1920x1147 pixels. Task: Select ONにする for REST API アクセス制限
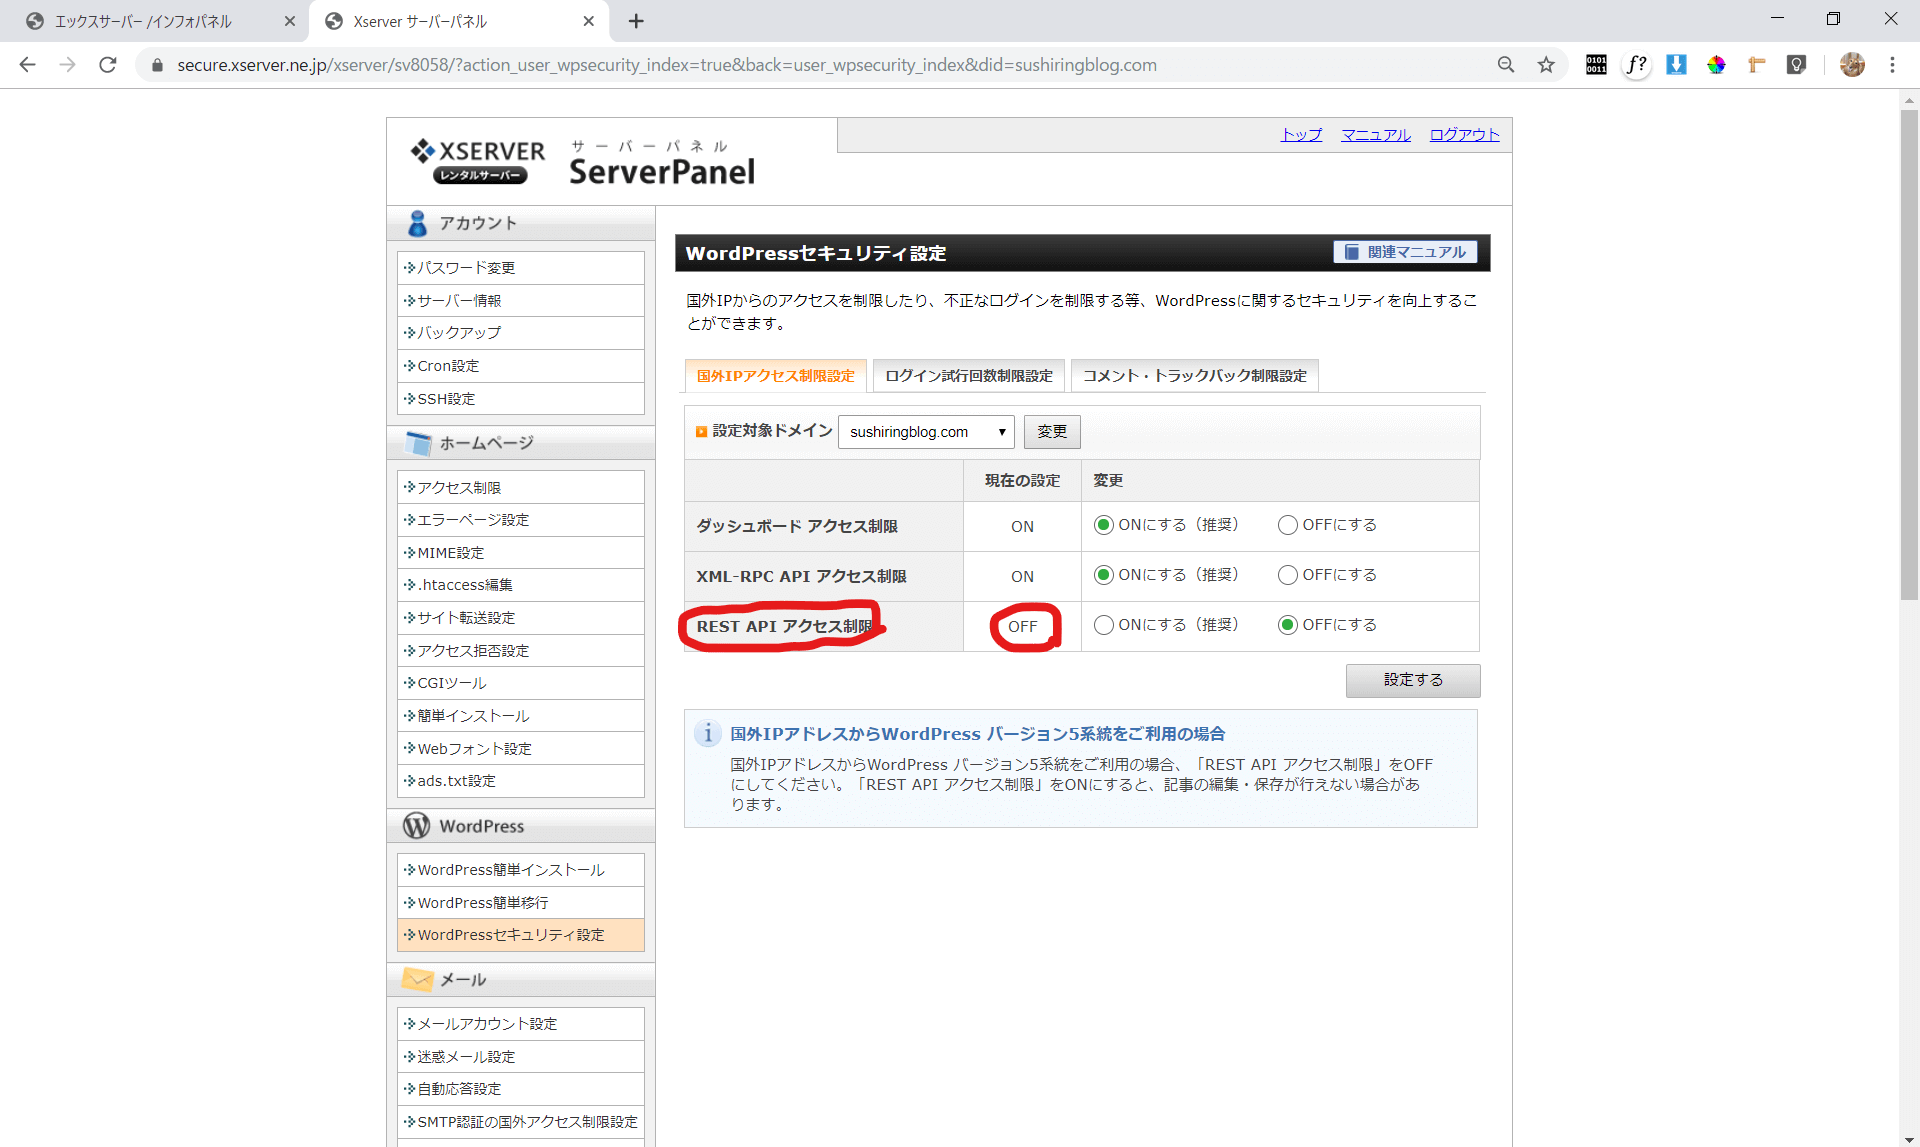(1104, 625)
